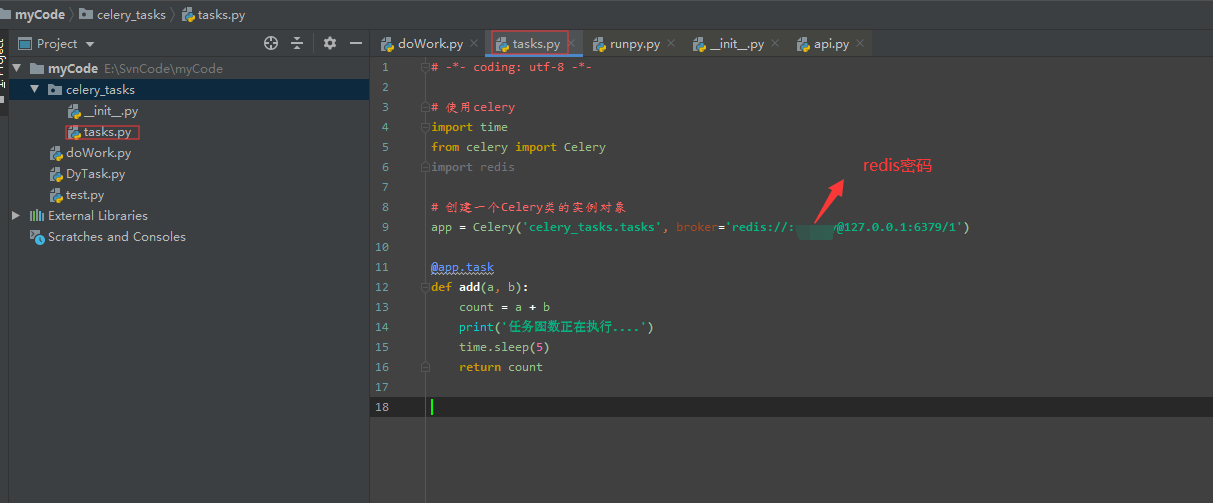Close the tasks.py tab
This screenshot has height=503, width=1213.
571,44
